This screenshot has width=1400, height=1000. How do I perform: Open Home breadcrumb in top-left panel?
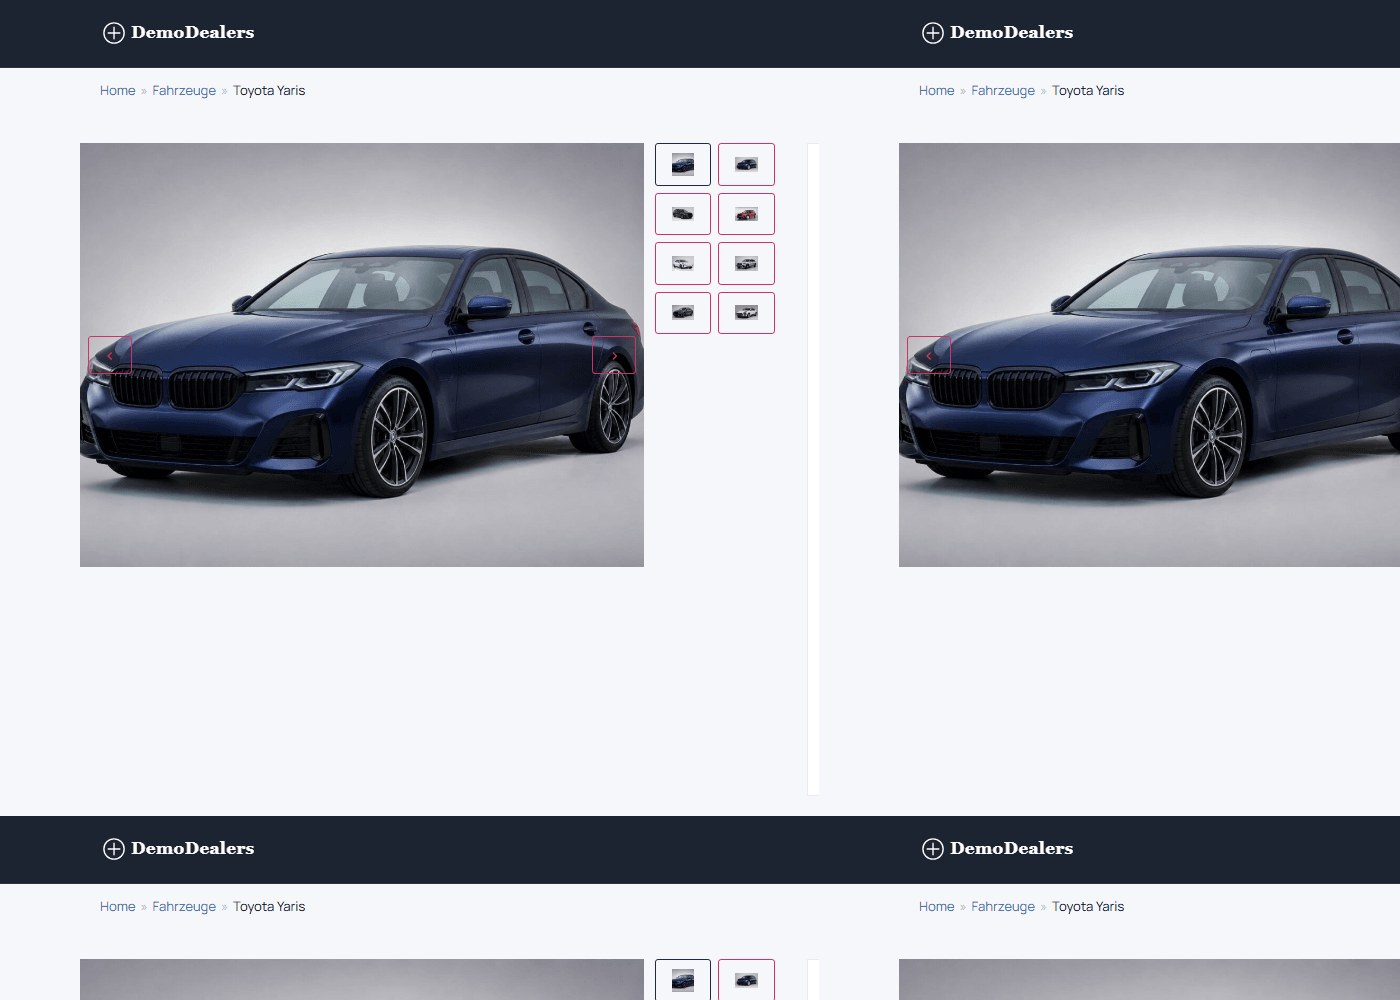click(117, 91)
